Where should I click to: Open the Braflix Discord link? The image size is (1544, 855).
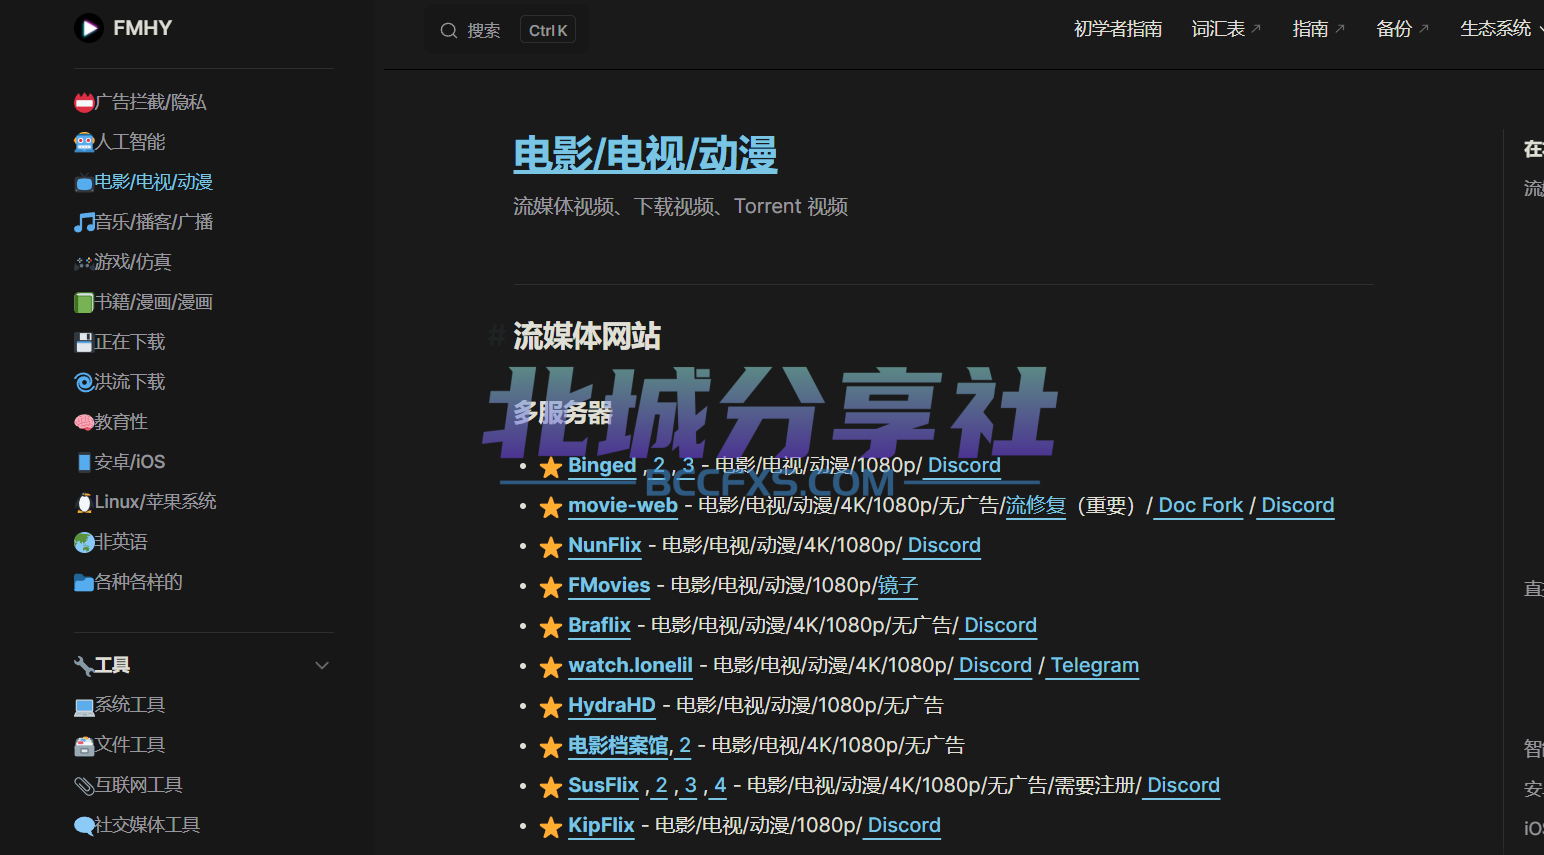click(x=1000, y=625)
